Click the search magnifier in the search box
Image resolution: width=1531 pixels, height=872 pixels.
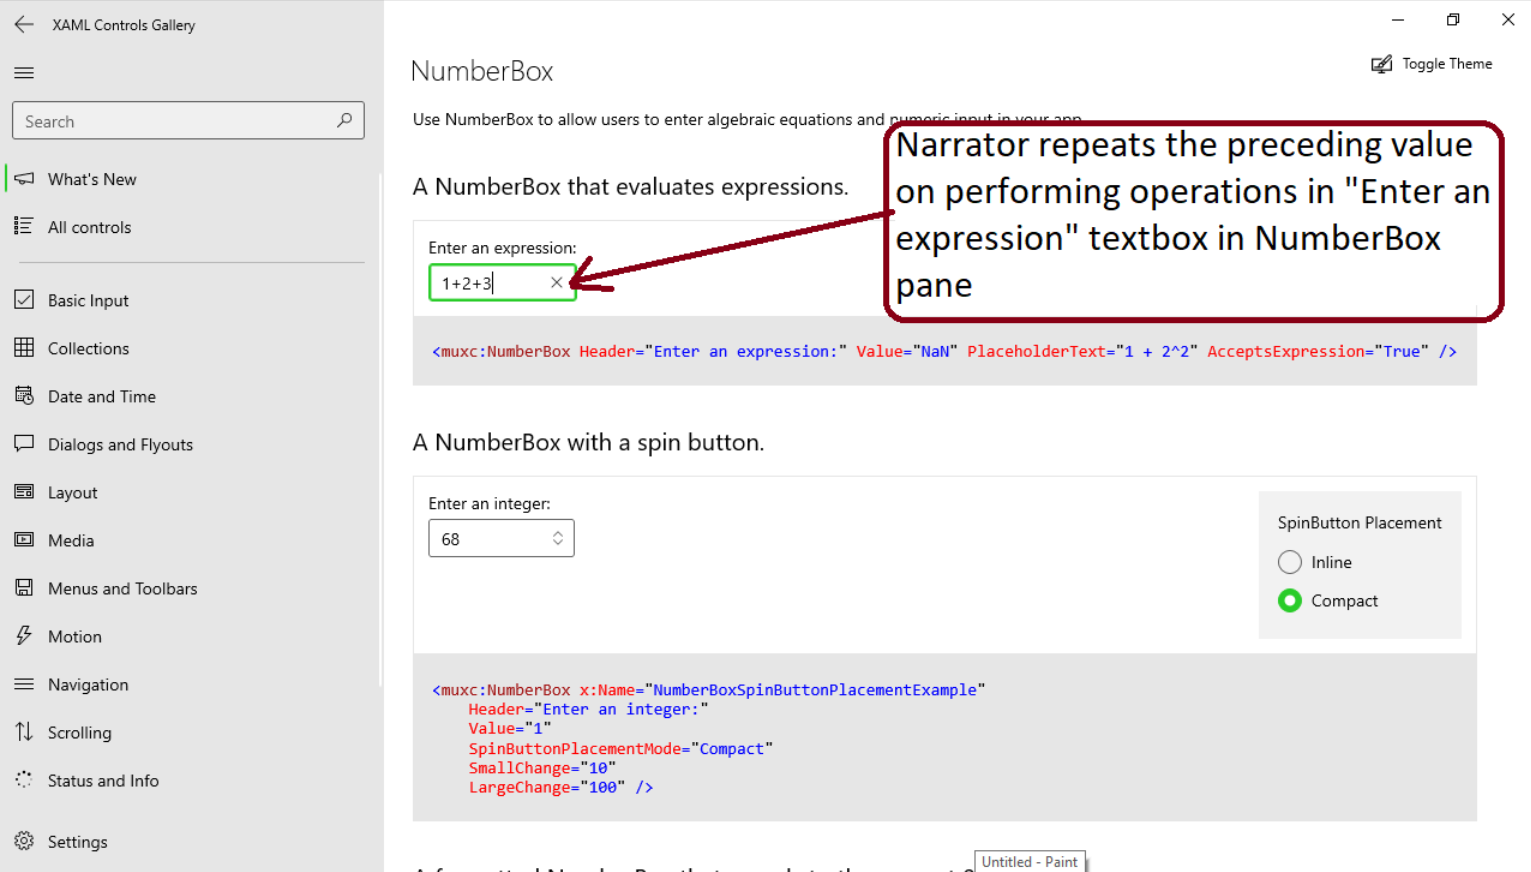point(344,120)
